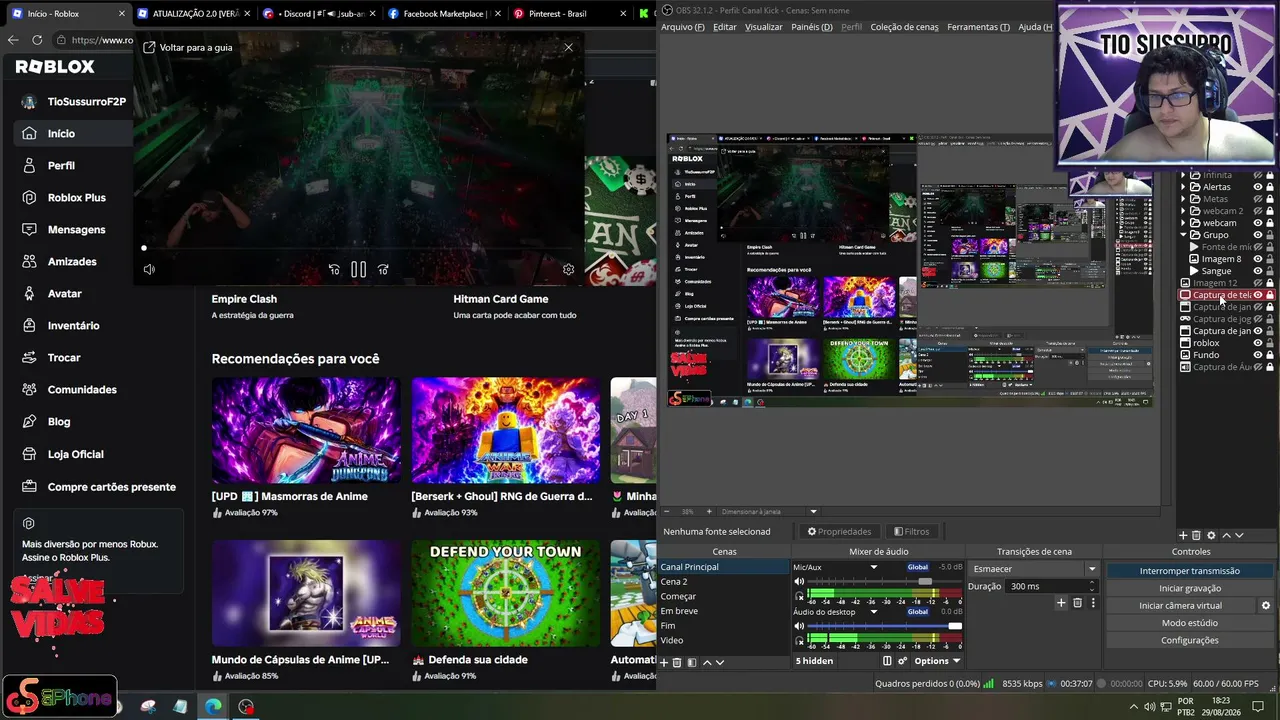Toggle visibility of Grupo source
This screenshot has height=720, width=1280.
click(1258, 235)
